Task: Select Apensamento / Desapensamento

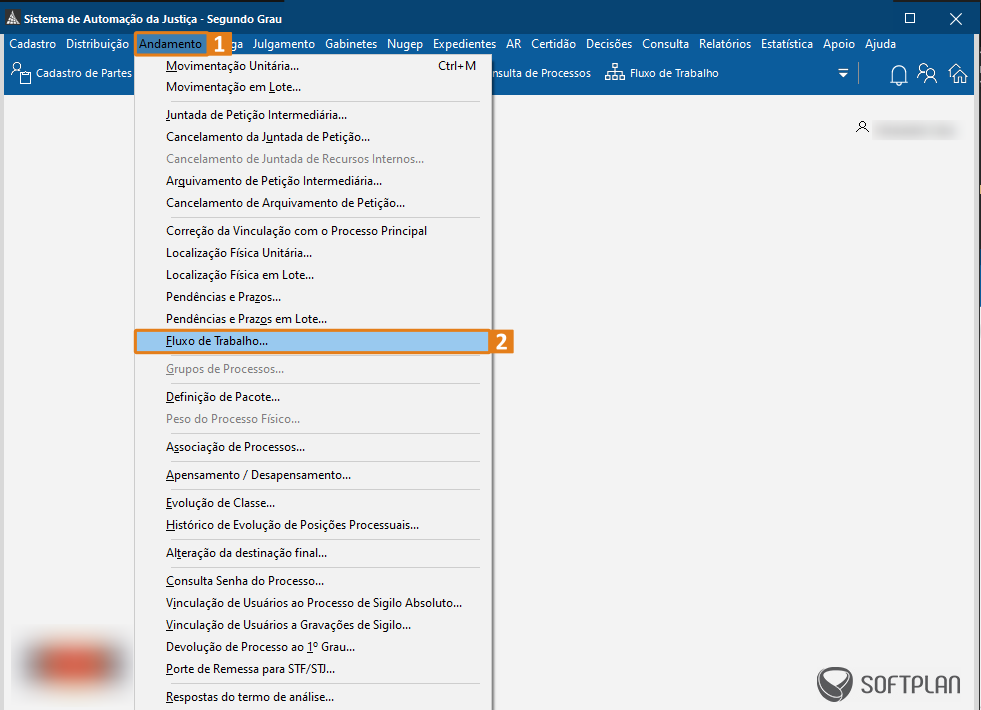Action: tap(313, 475)
